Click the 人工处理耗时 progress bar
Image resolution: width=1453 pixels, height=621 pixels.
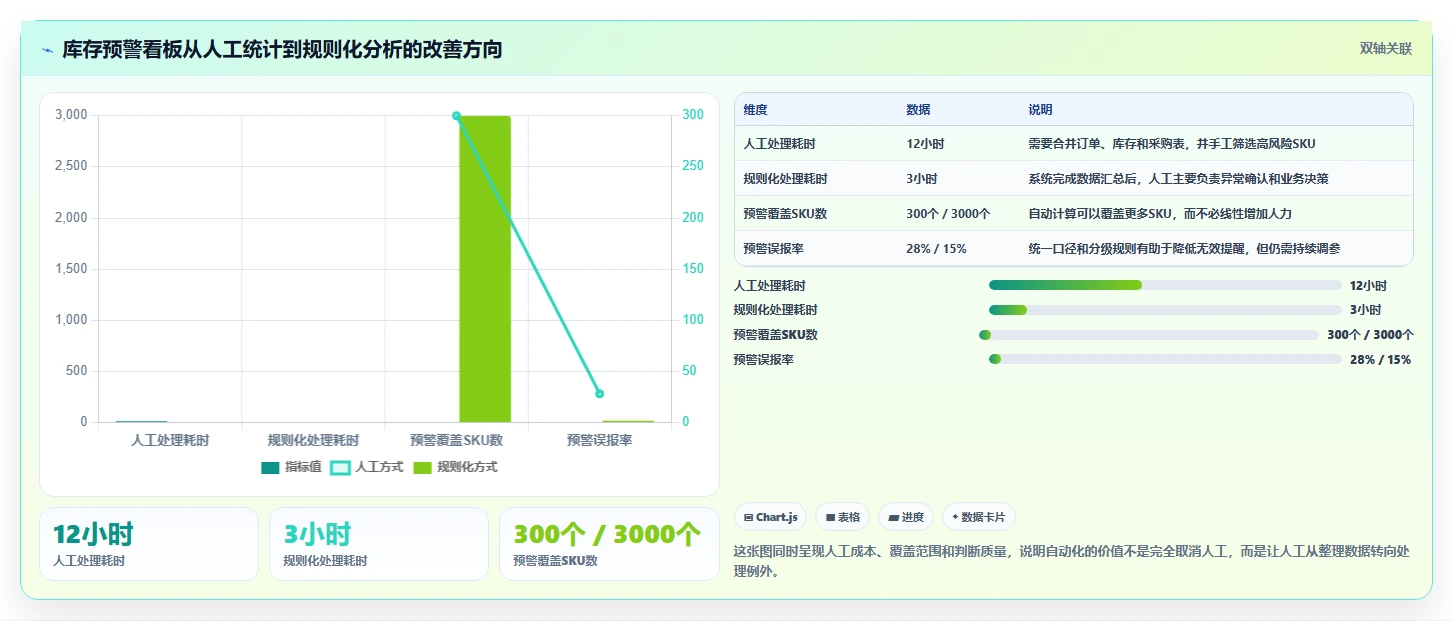(x=1165, y=285)
